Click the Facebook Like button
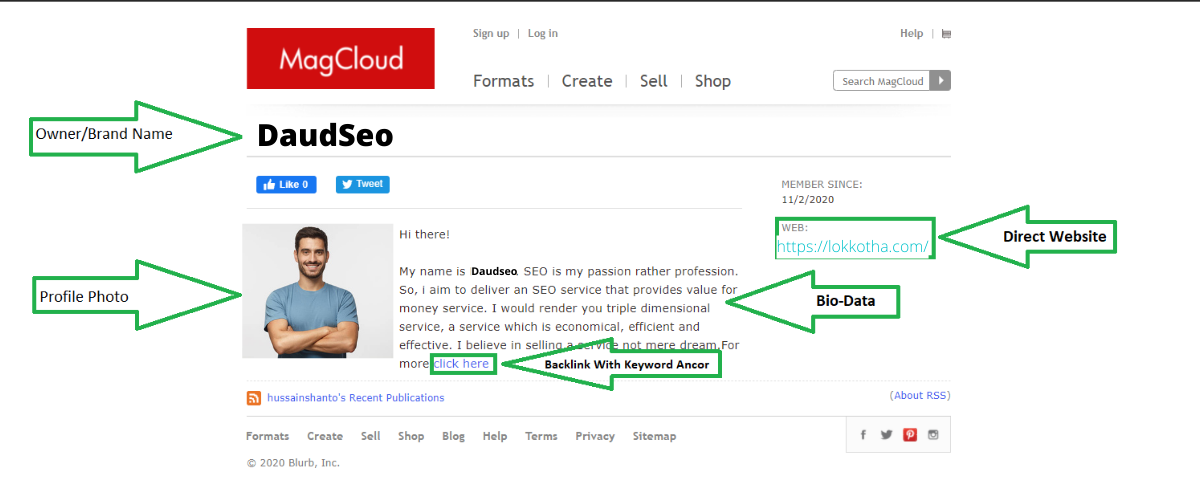 pos(286,184)
